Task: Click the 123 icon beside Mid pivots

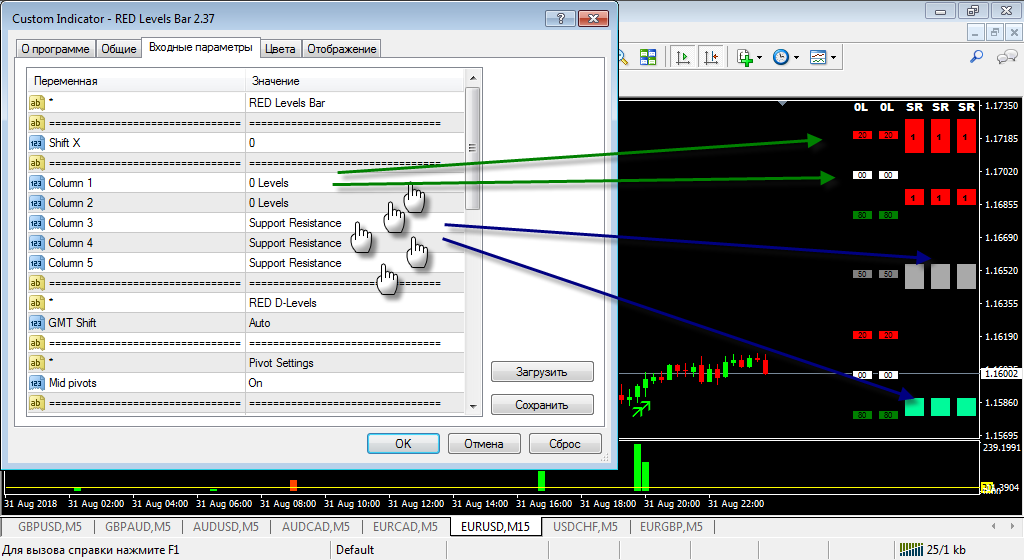Action: tap(36, 383)
